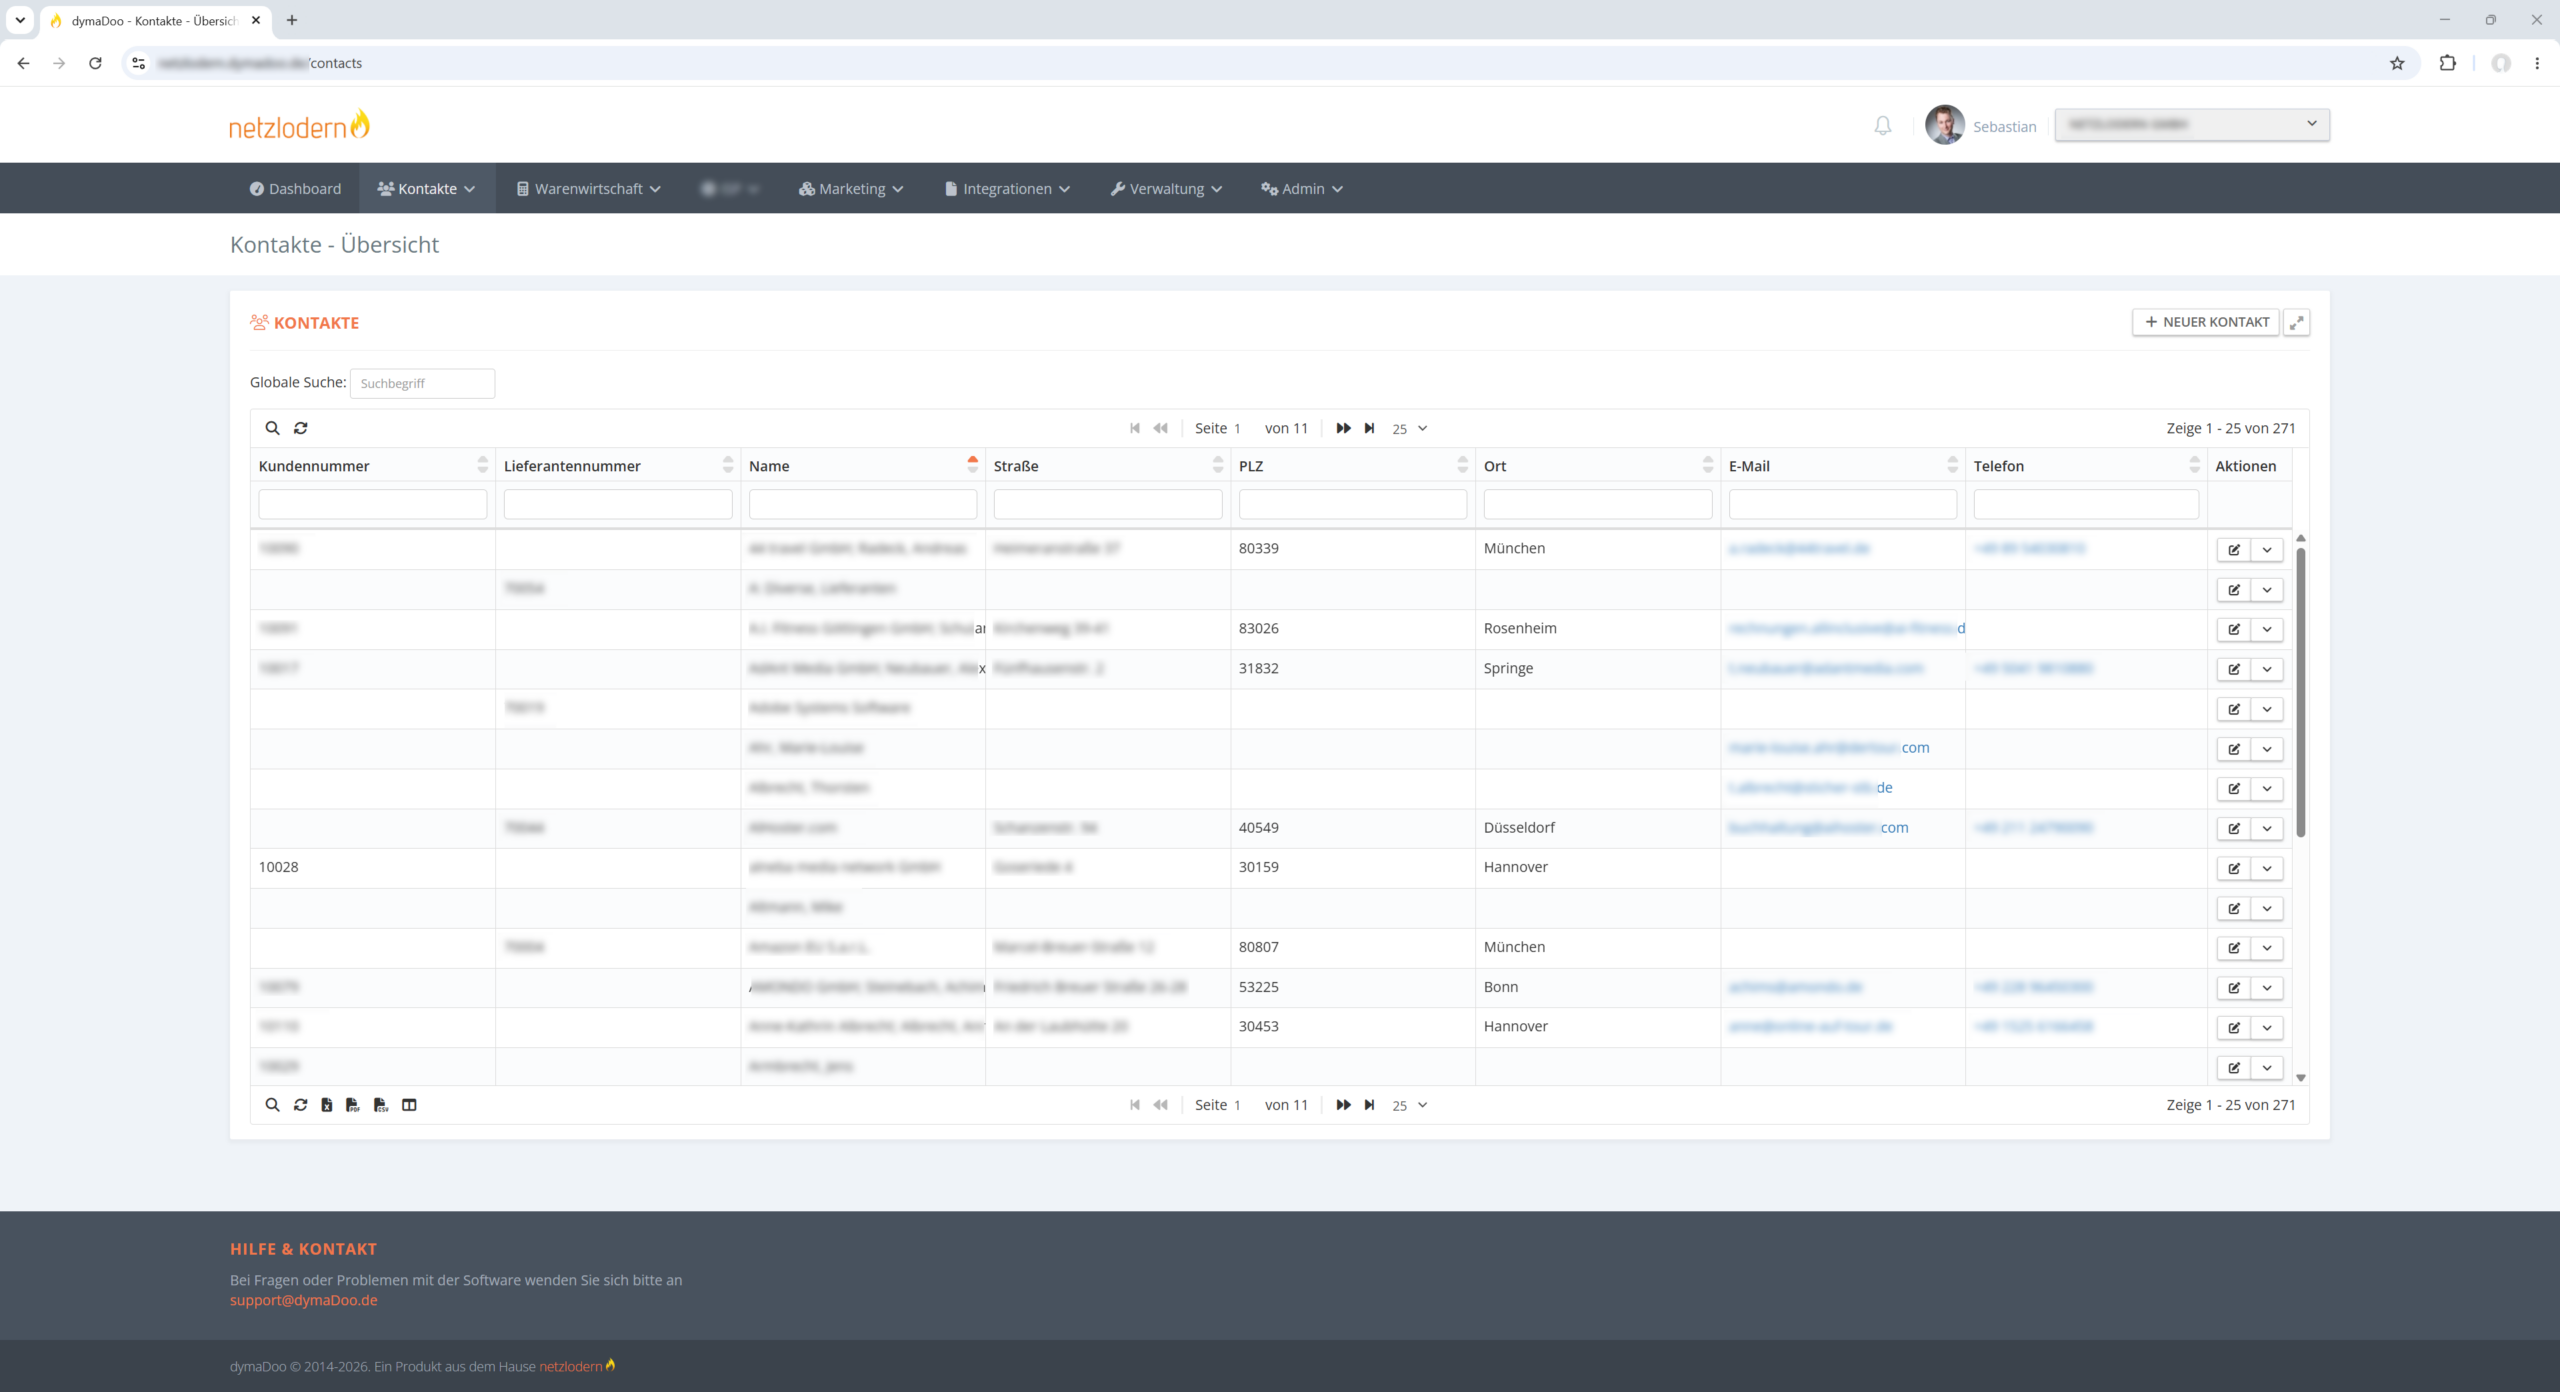Jump to last page in top pager
The height and width of the screenshot is (1392, 2560).
(x=1370, y=428)
